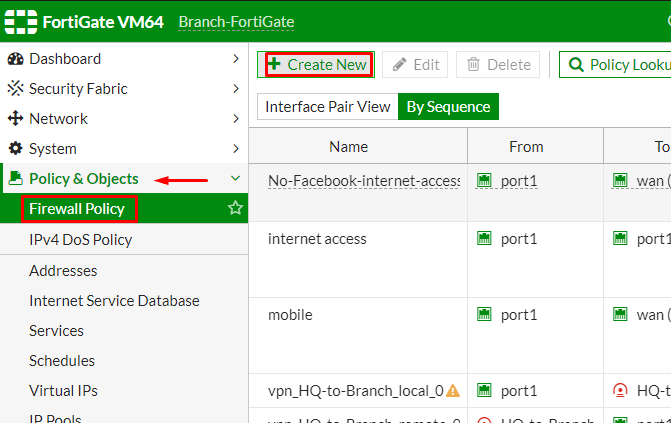Click the warning icon beside vpn_HQ-to-Branch_local_0
This screenshot has width=671, height=423.
[453, 390]
